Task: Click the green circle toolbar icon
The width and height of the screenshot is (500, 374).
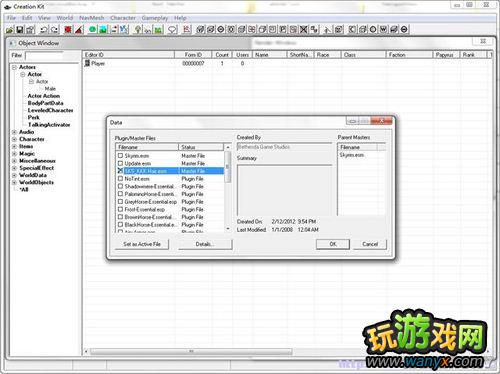Action: tap(92, 29)
